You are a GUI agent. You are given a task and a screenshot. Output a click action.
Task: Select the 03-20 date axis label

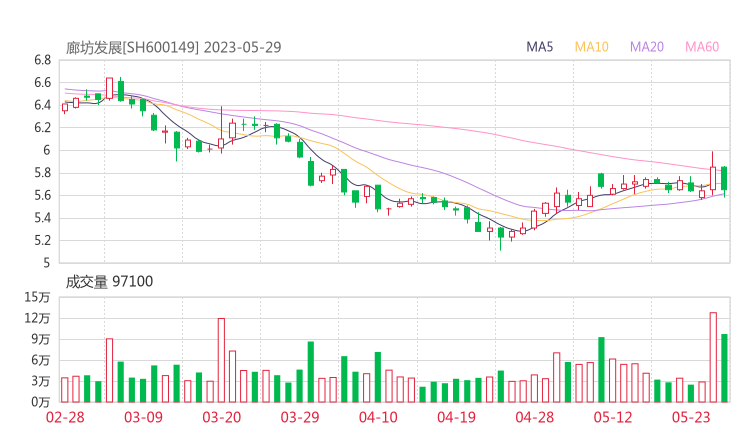click(221, 417)
